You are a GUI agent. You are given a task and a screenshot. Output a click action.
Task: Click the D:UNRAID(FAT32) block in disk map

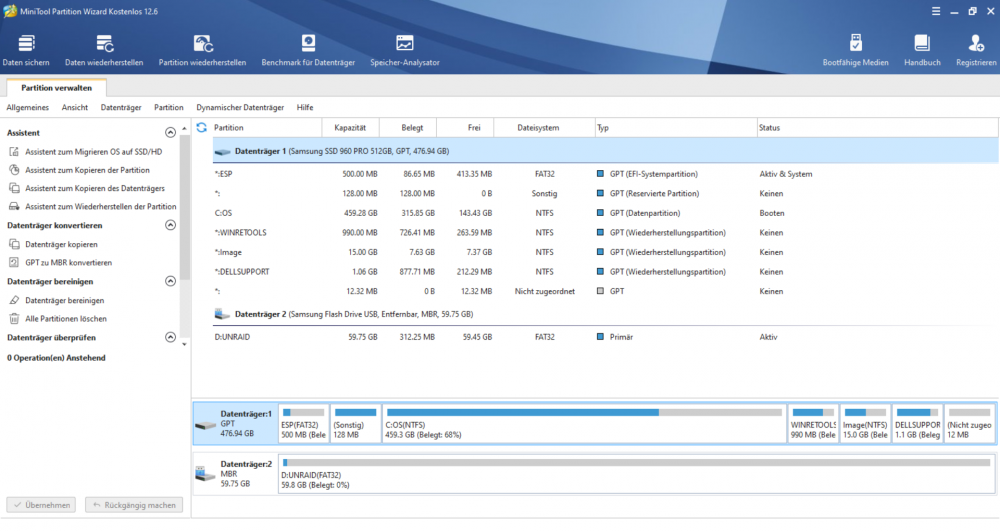coord(636,474)
